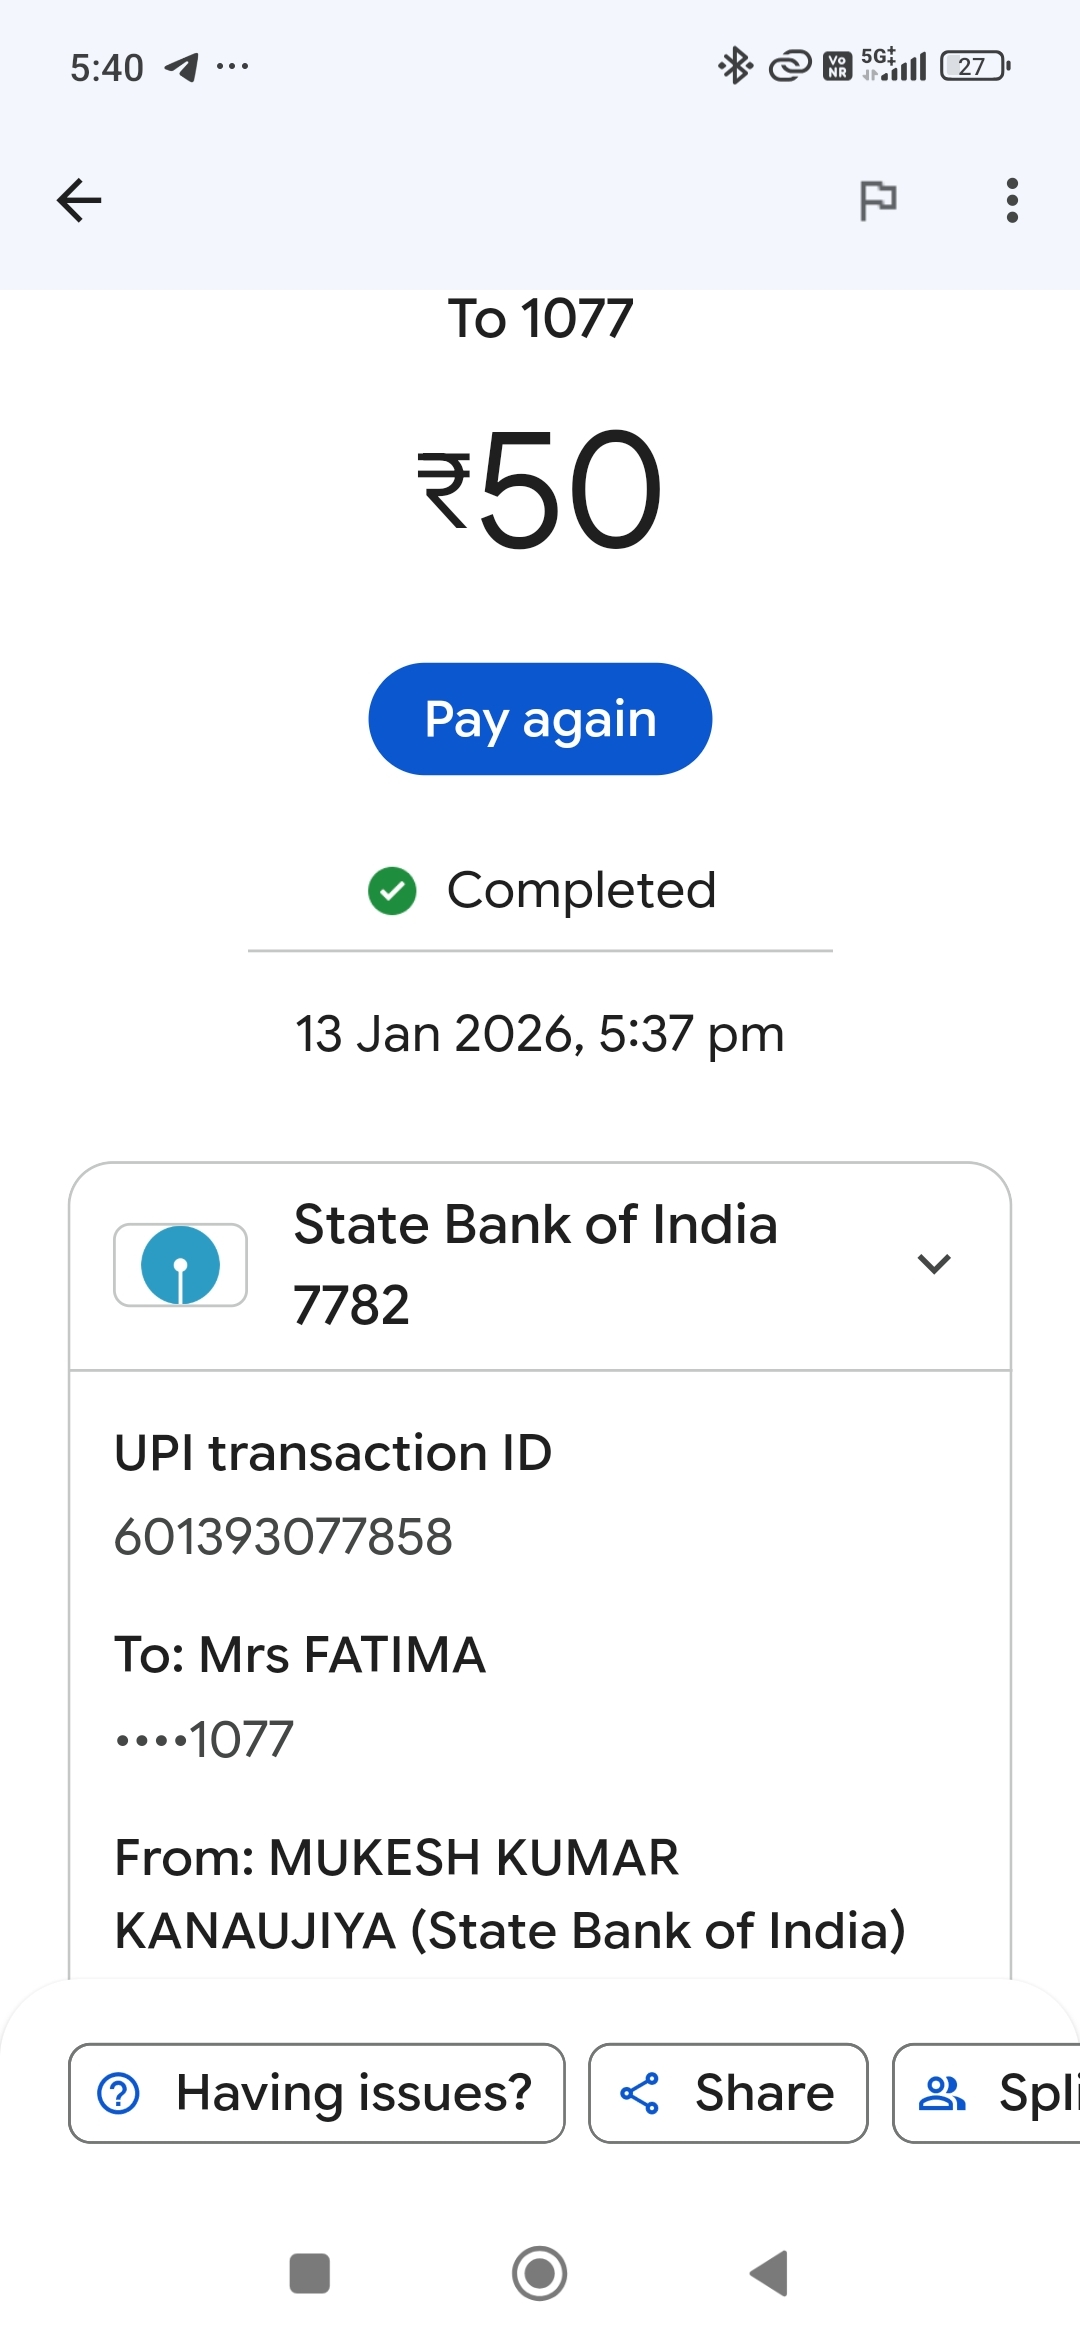Tap the State Bank of India logo
Viewport: 1080px width, 2340px height.
point(181,1265)
